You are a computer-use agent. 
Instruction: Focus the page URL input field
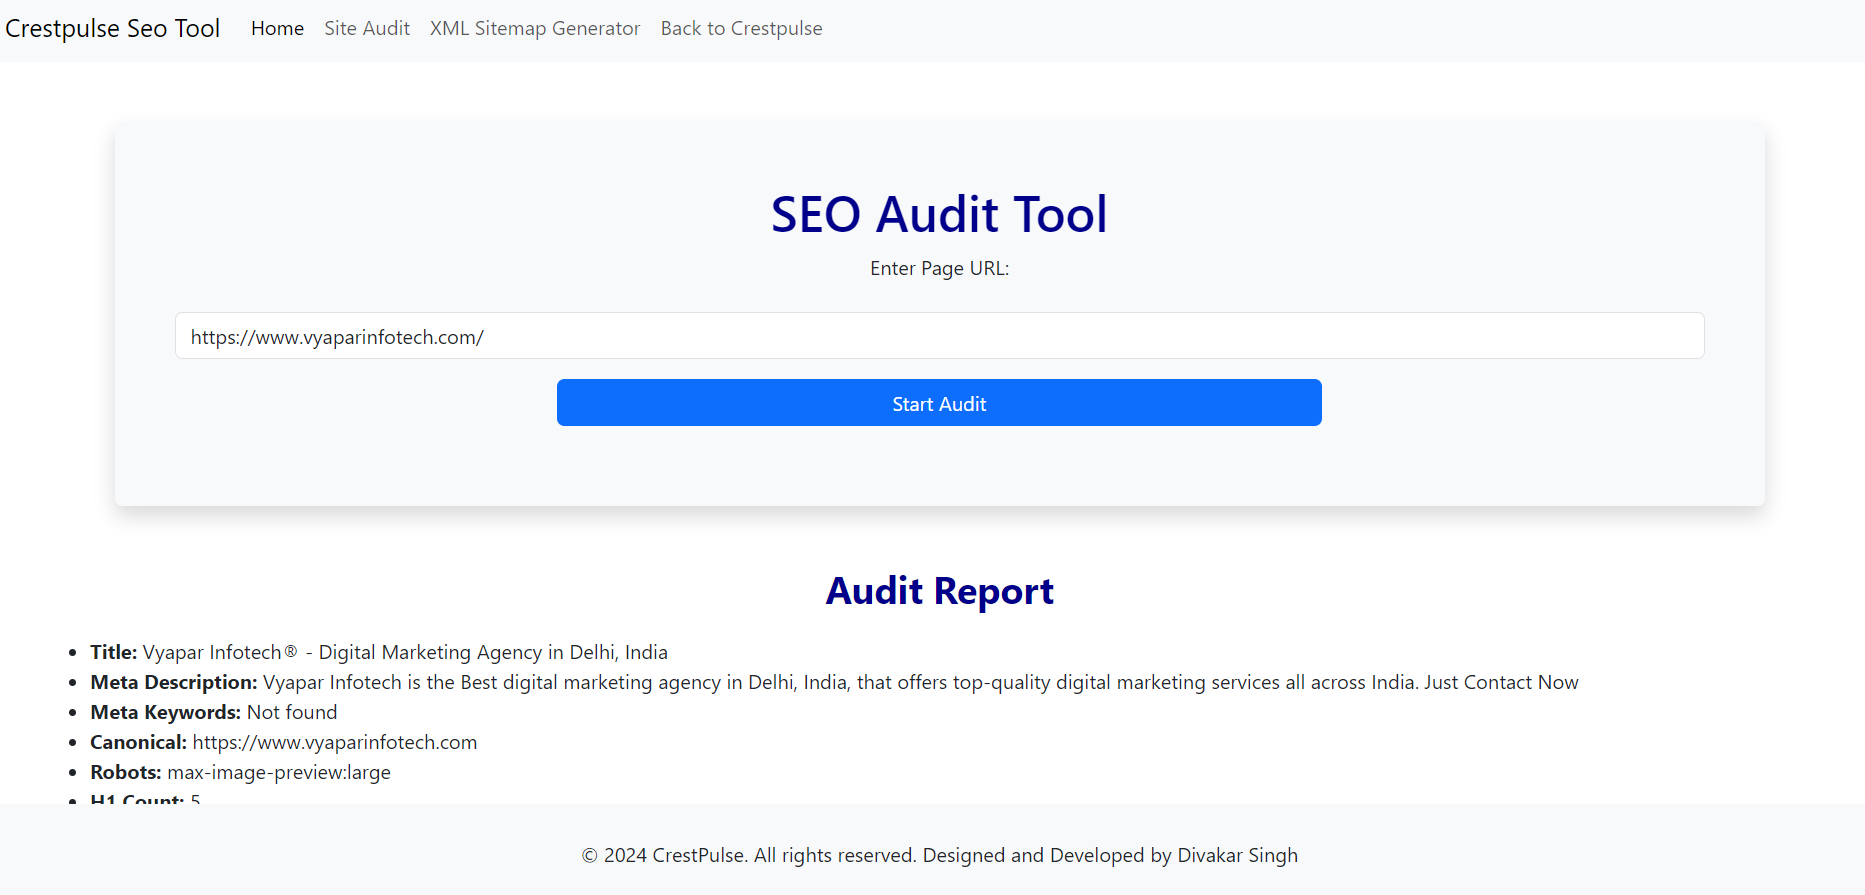pos(939,336)
